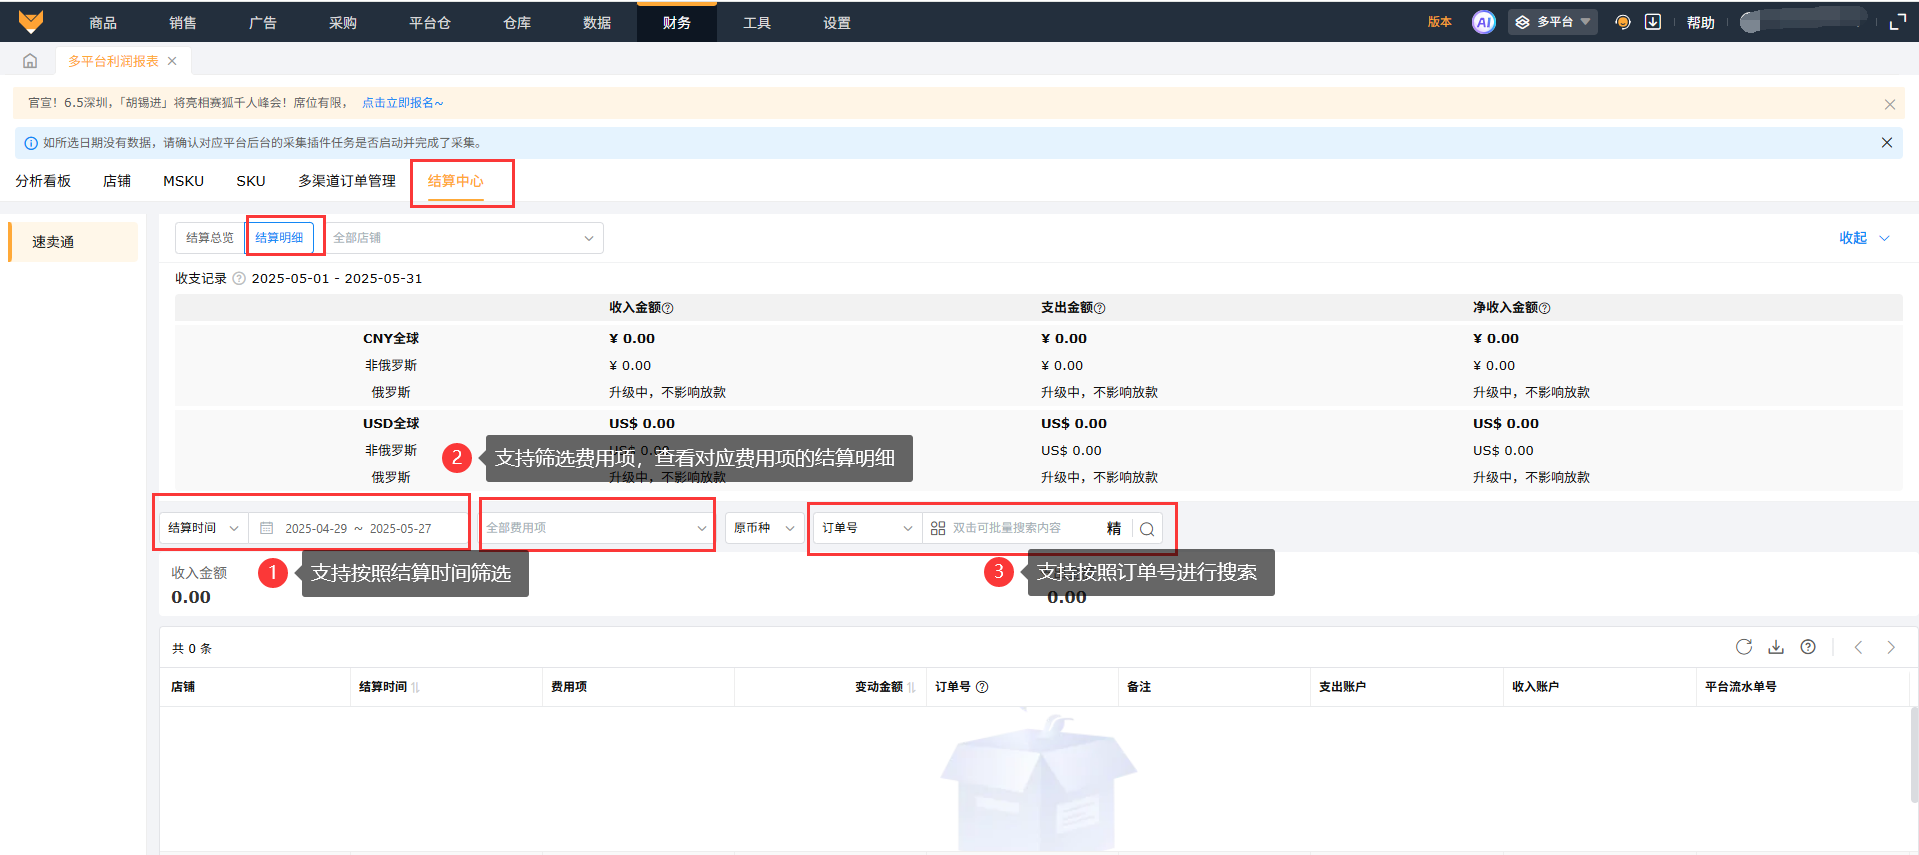Select the 结算总览 view
Image resolution: width=1919 pixels, height=855 pixels.
tap(210, 238)
